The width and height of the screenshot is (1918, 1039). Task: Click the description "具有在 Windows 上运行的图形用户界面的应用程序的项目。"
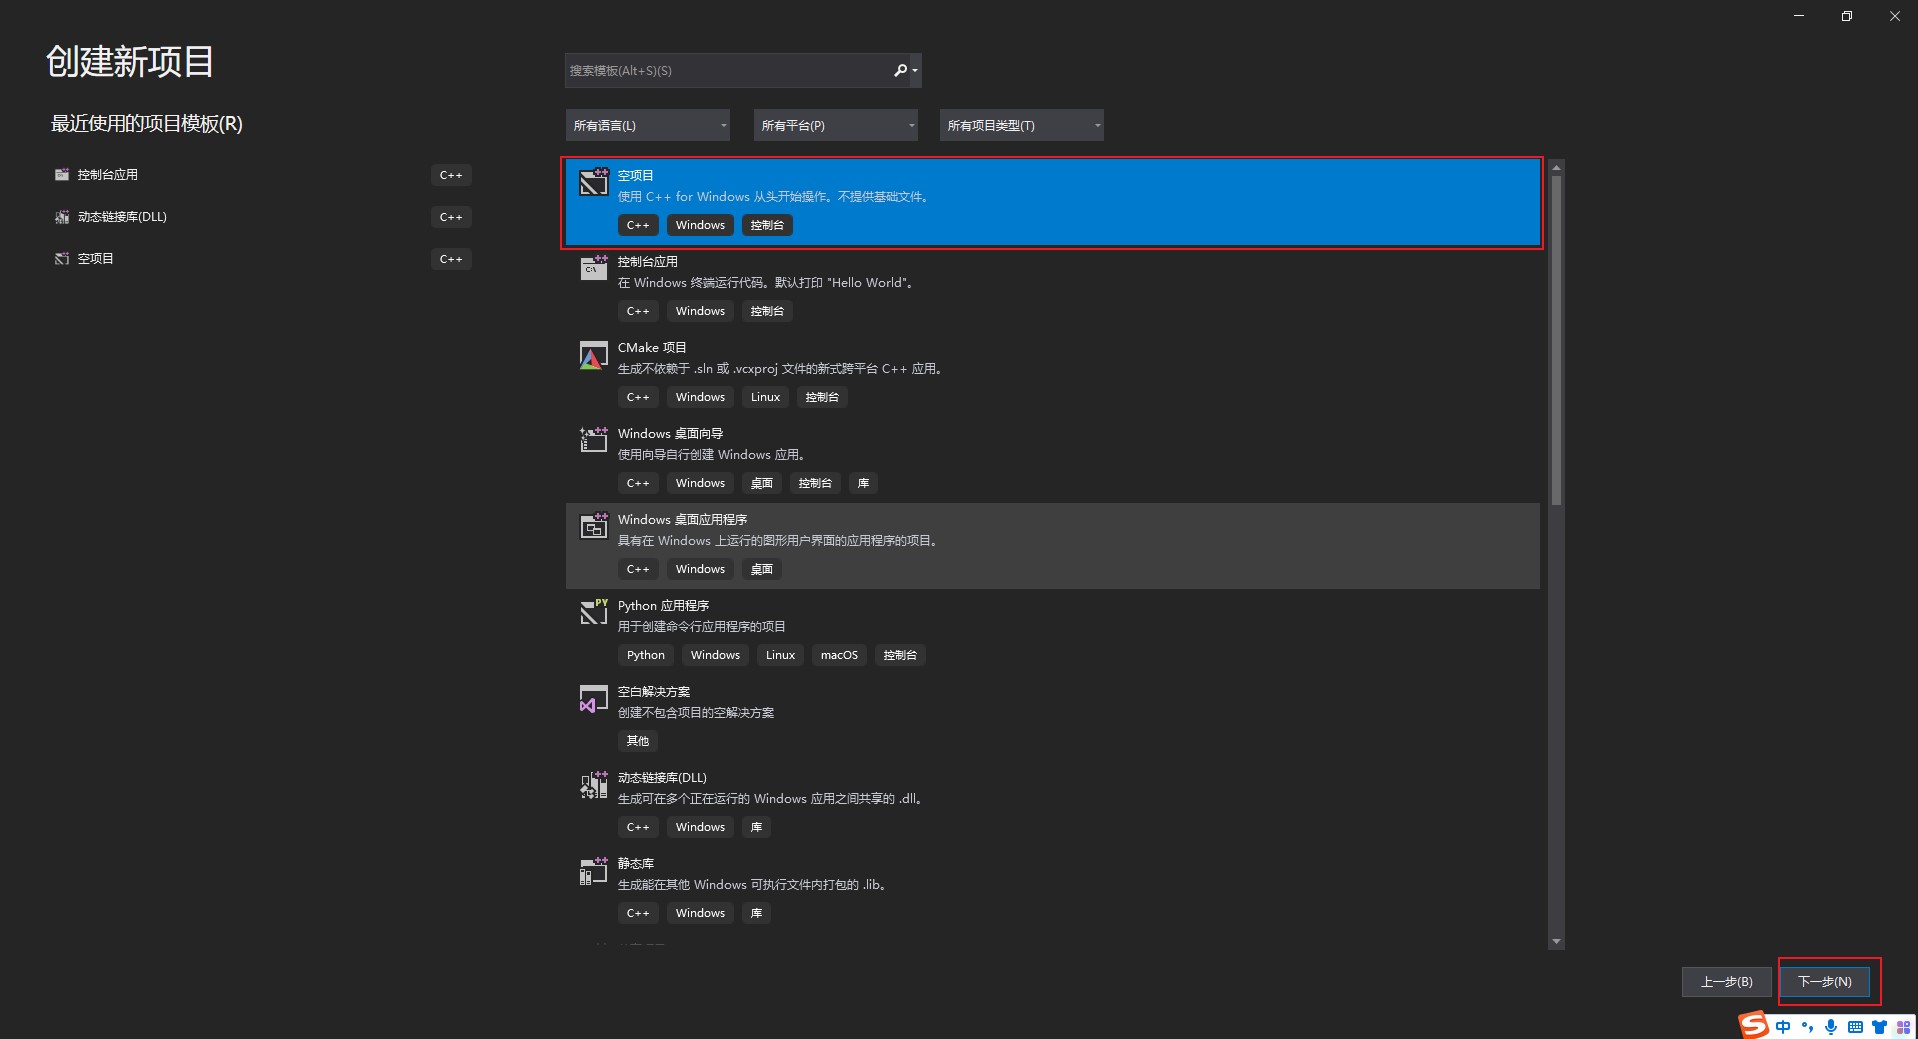coord(777,541)
